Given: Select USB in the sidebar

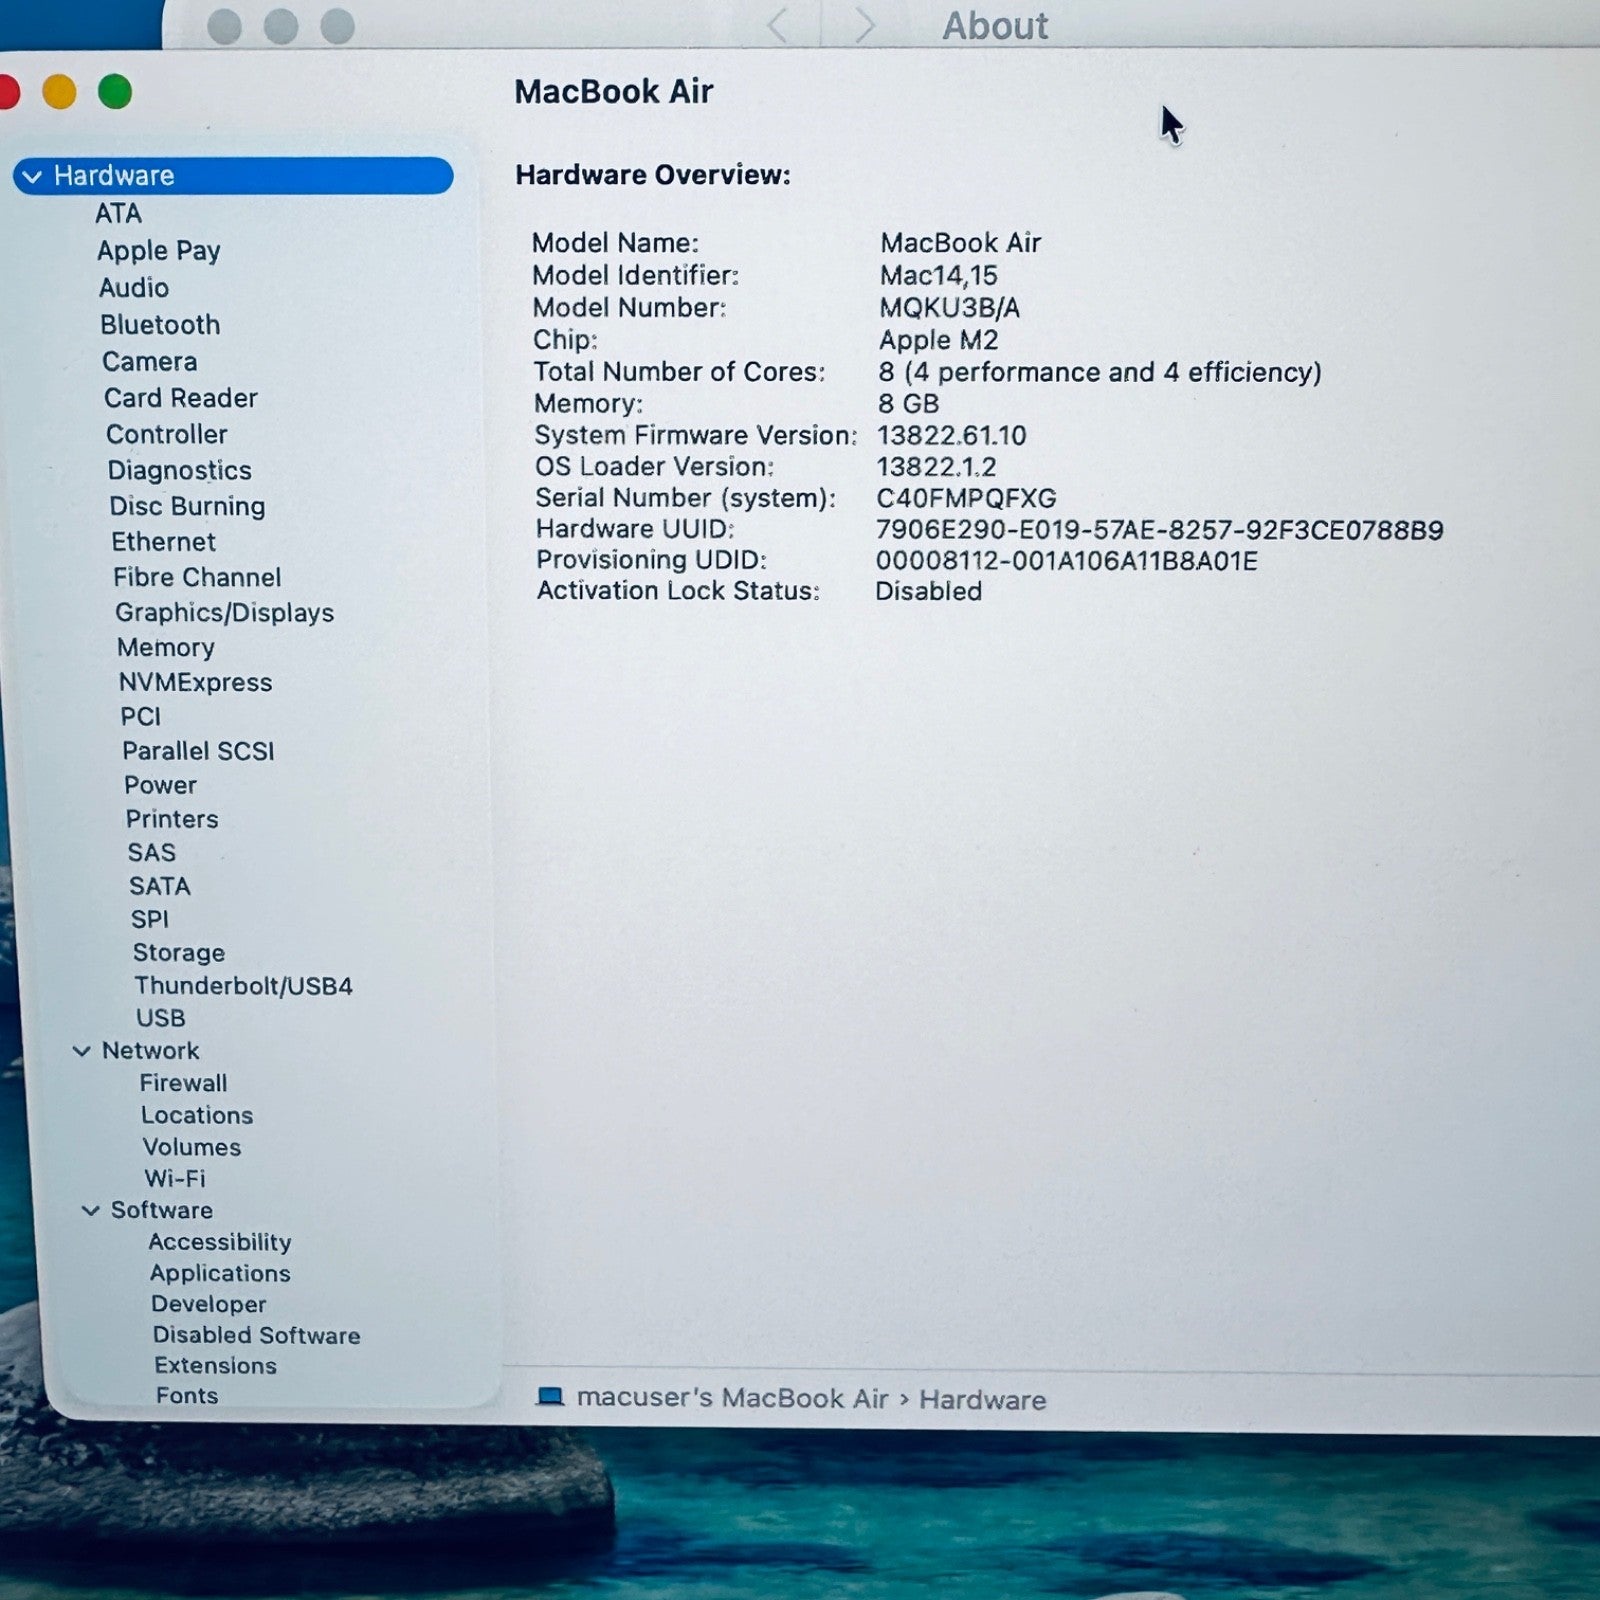Looking at the screenshot, I should 161,1018.
